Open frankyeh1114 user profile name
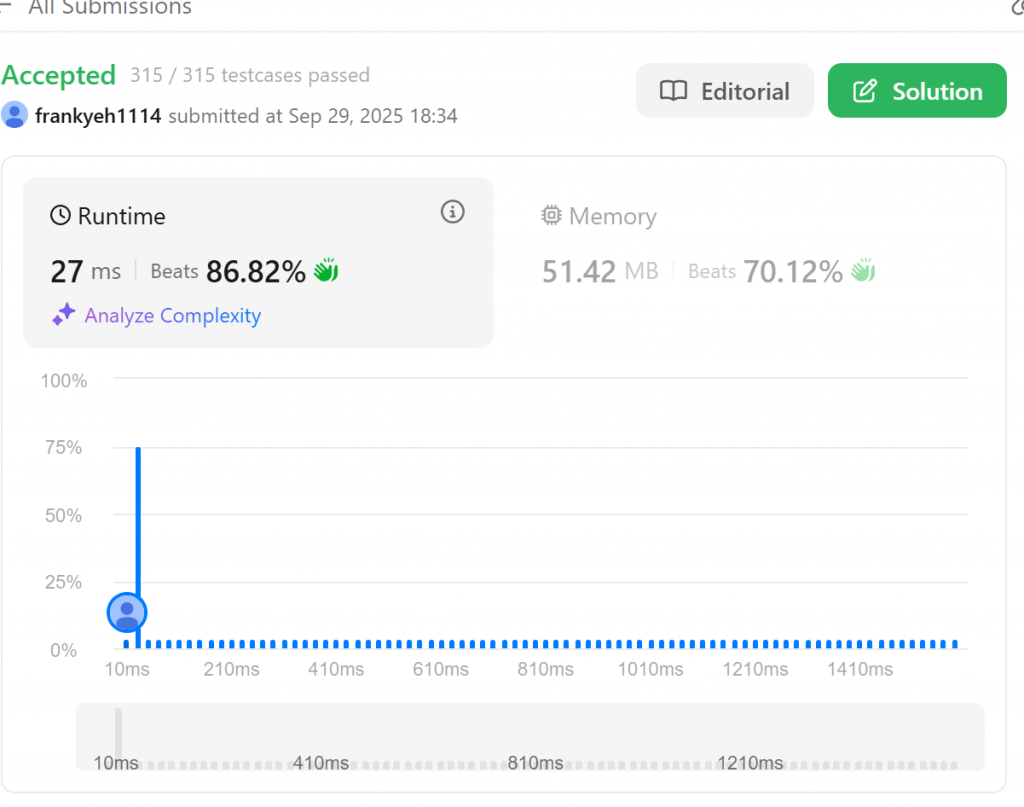Image resolution: width=1024 pixels, height=807 pixels. 98,116
